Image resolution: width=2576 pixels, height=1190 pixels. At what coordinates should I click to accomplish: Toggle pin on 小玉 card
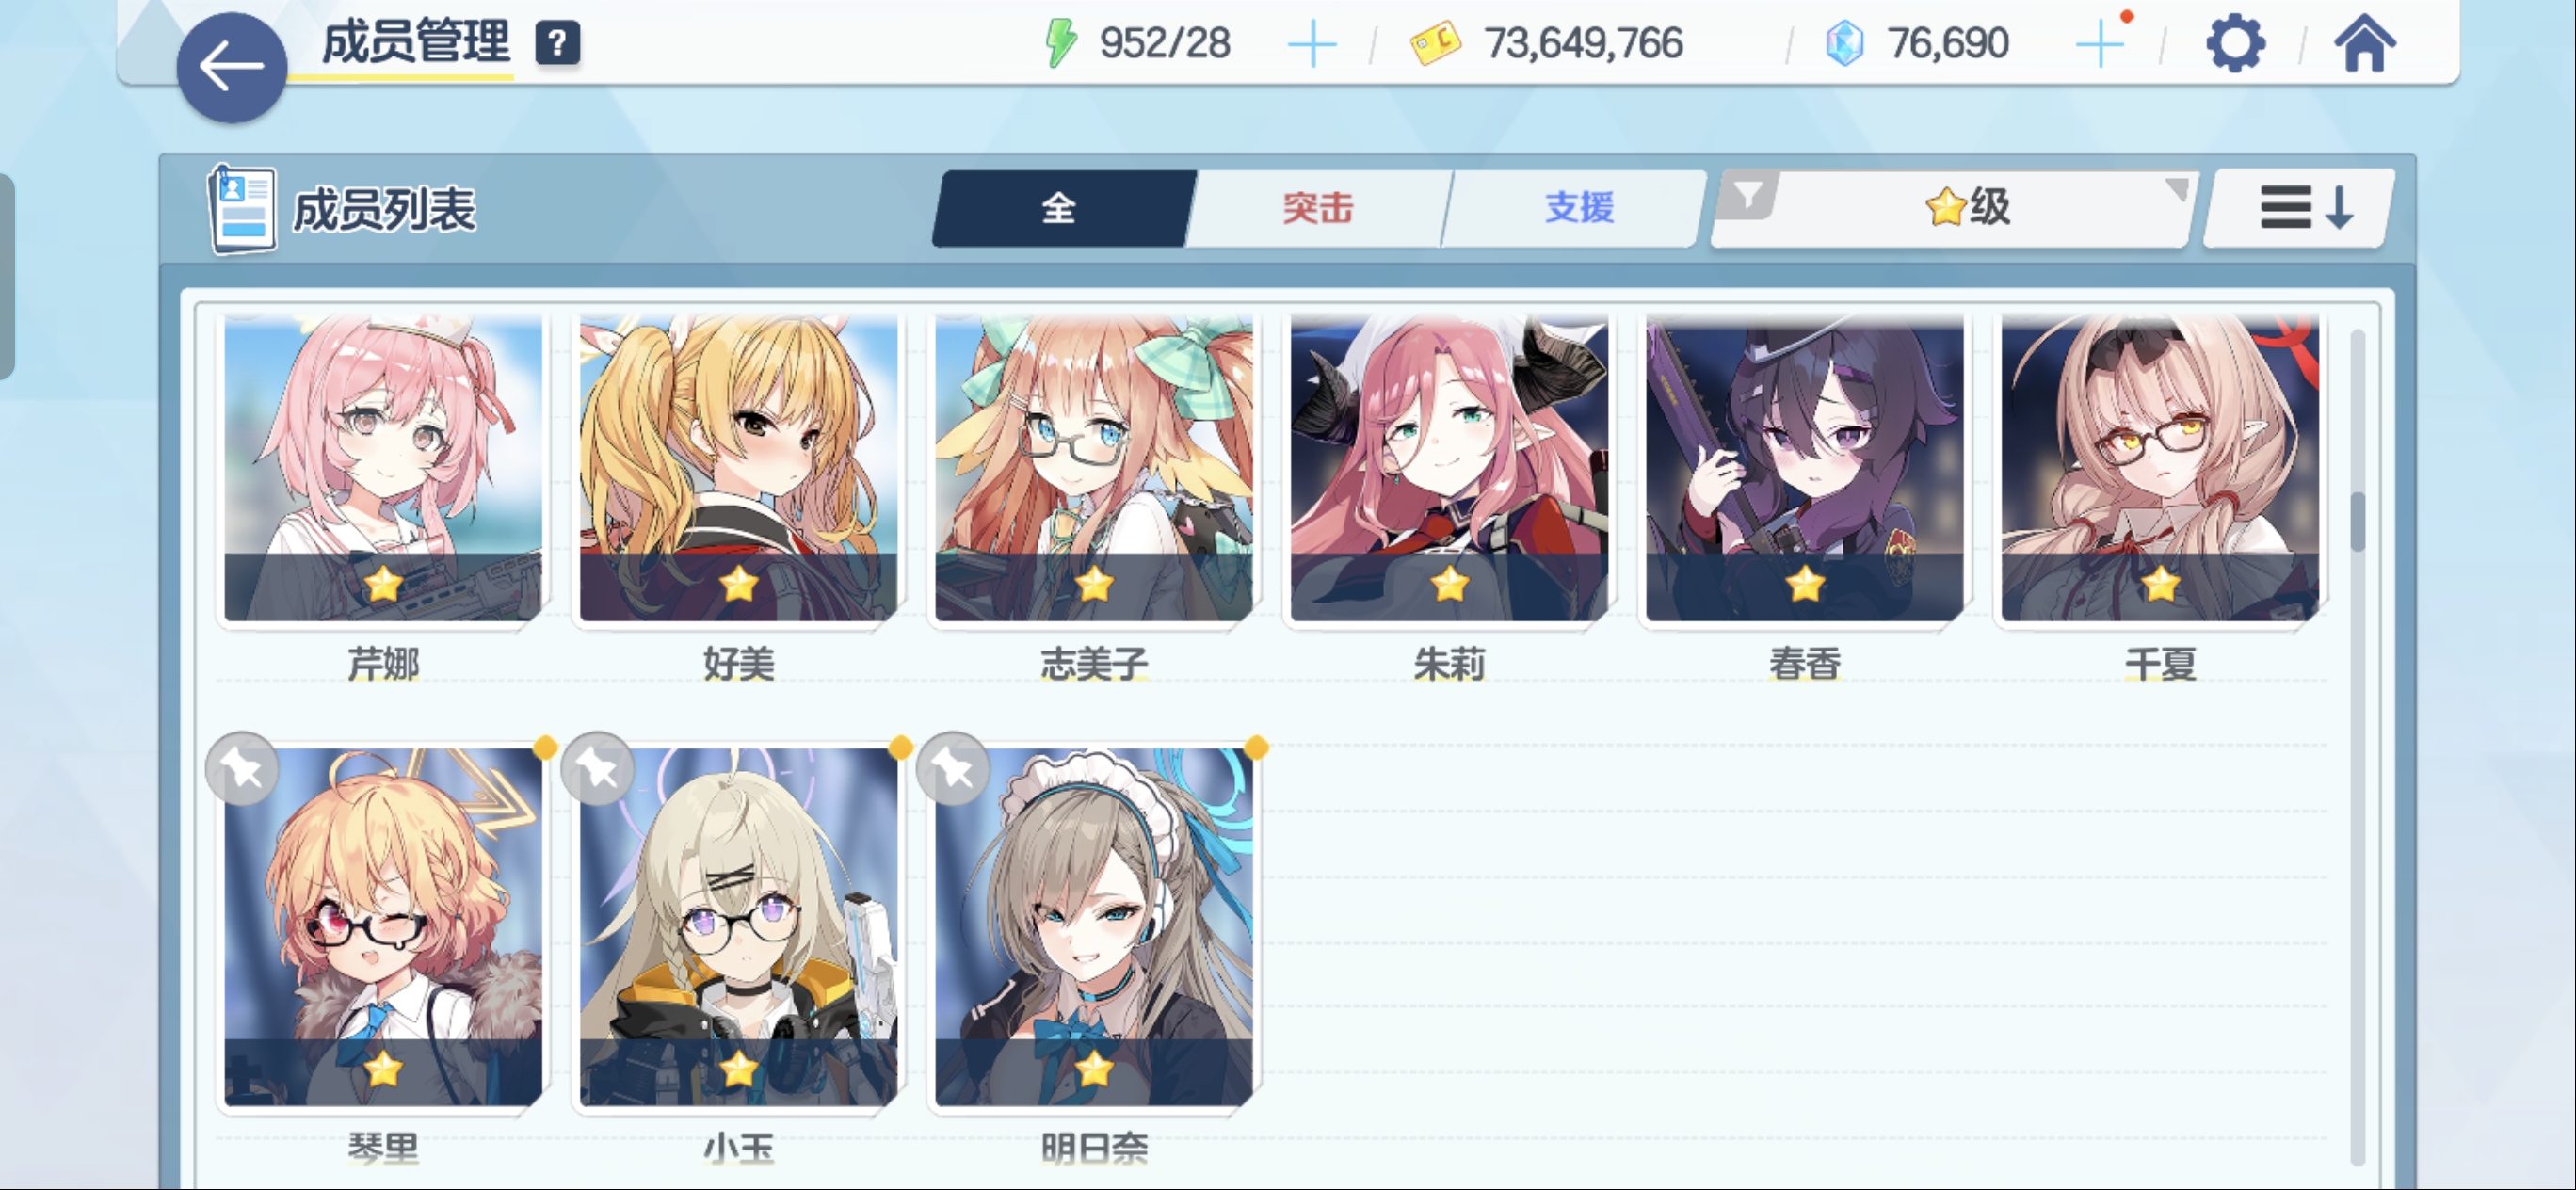click(598, 768)
